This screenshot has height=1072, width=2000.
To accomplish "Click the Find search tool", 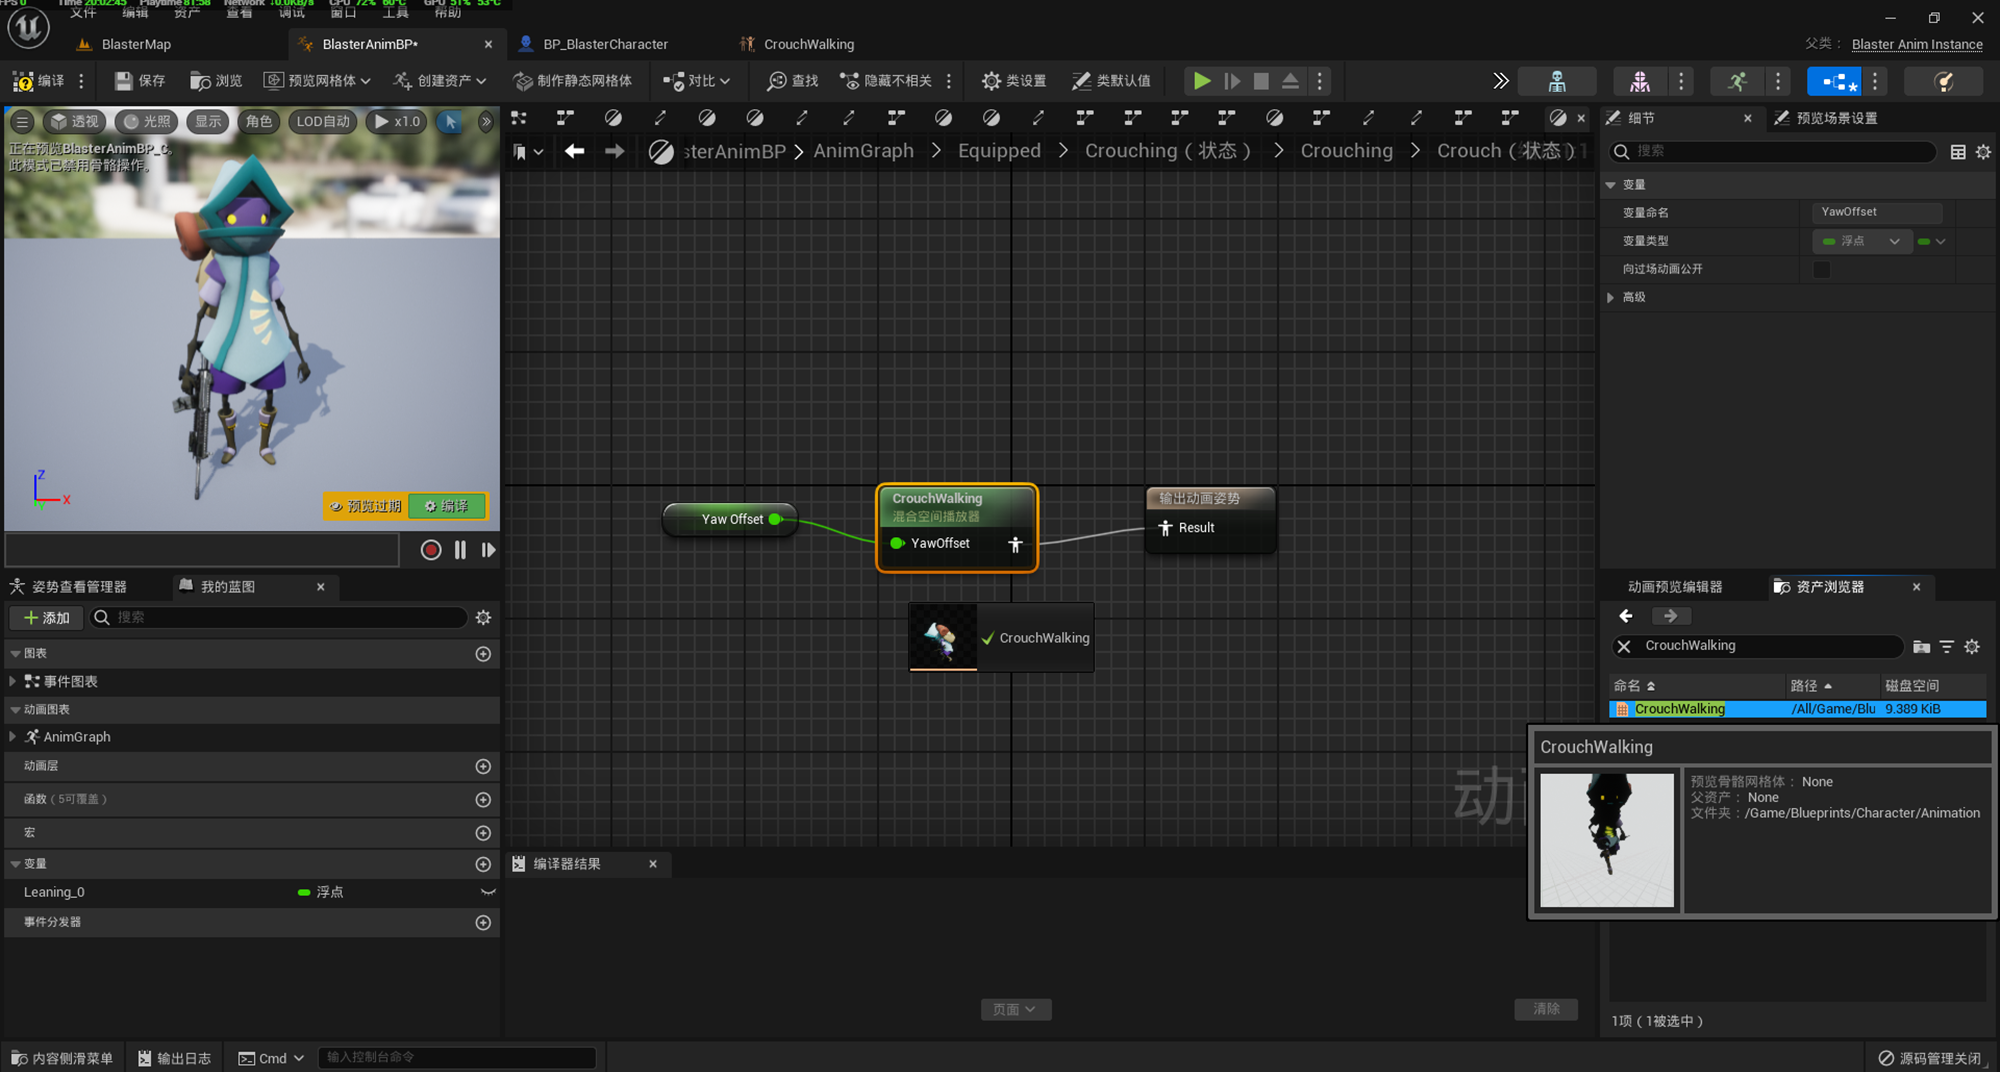I will 793,81.
